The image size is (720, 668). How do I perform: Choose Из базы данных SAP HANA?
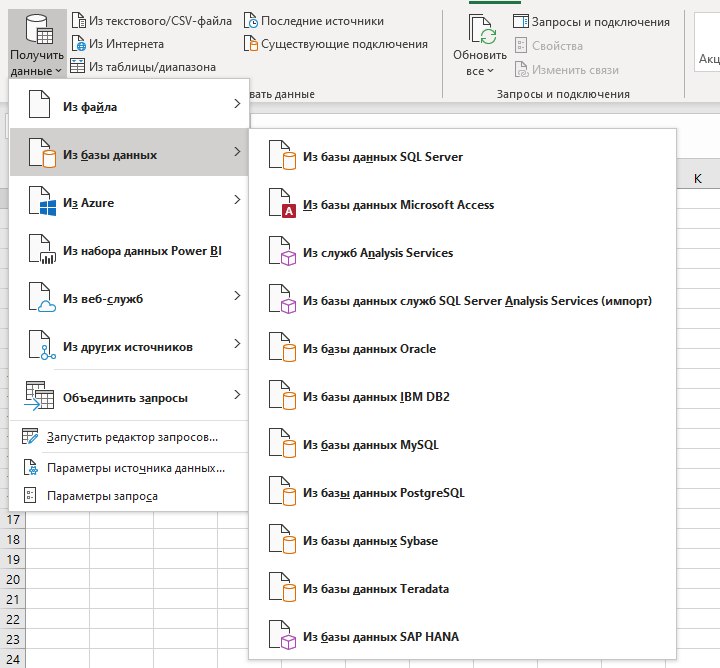463,636
